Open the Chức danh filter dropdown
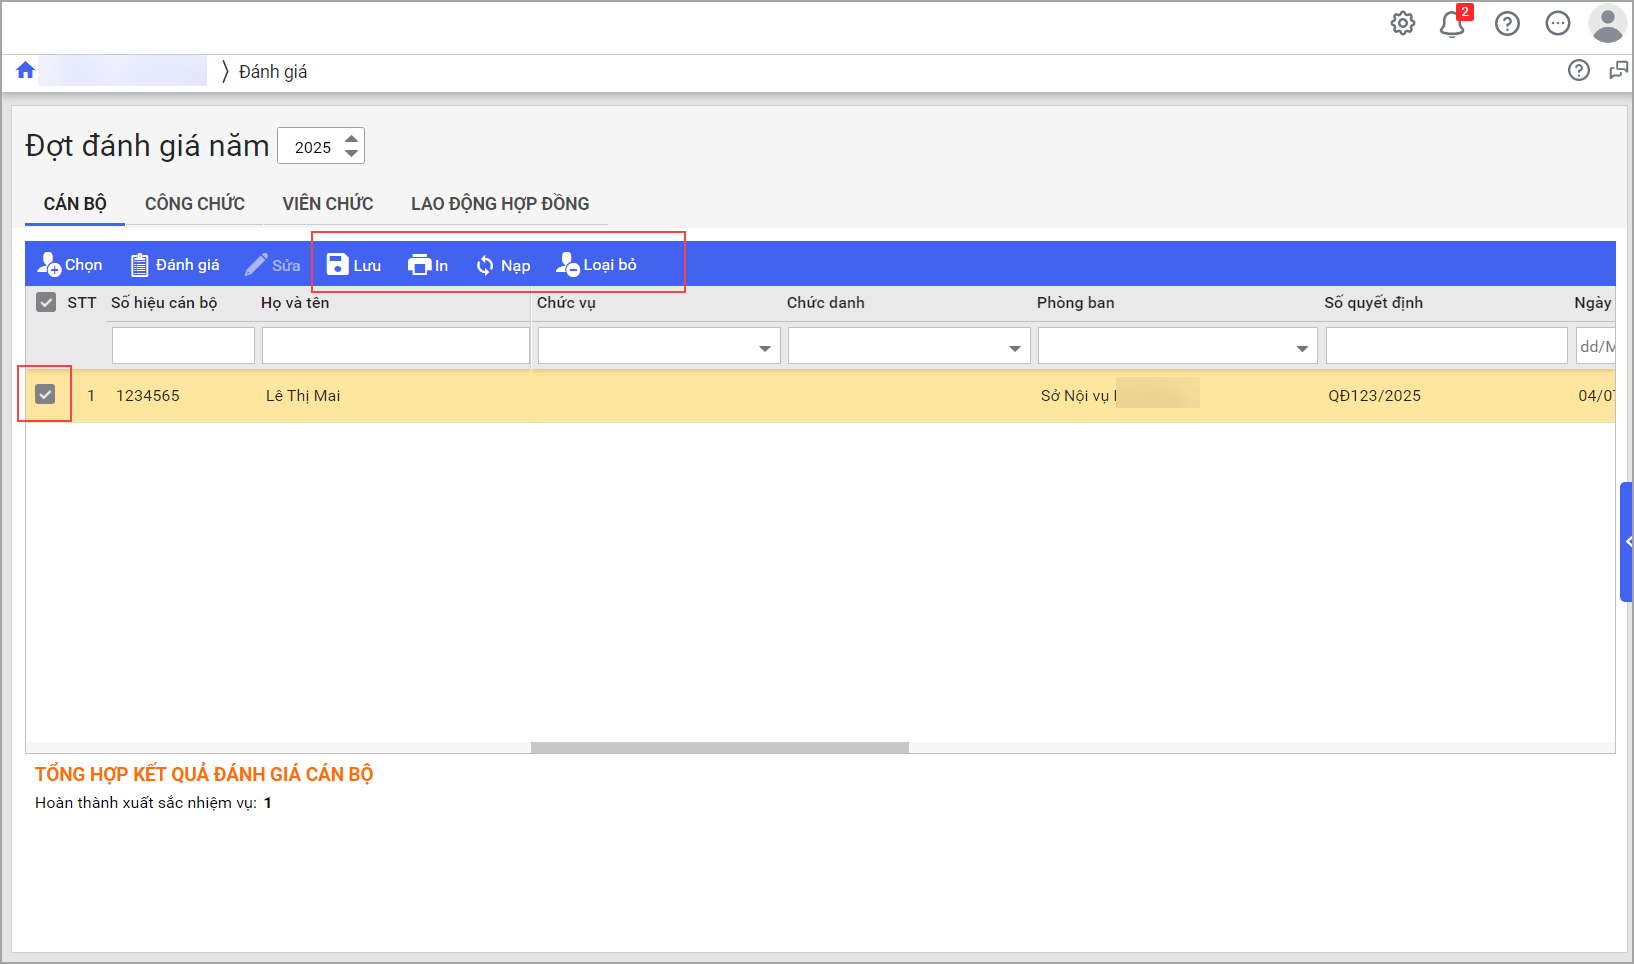Screen dimensions: 1634x964 coord(1014,348)
